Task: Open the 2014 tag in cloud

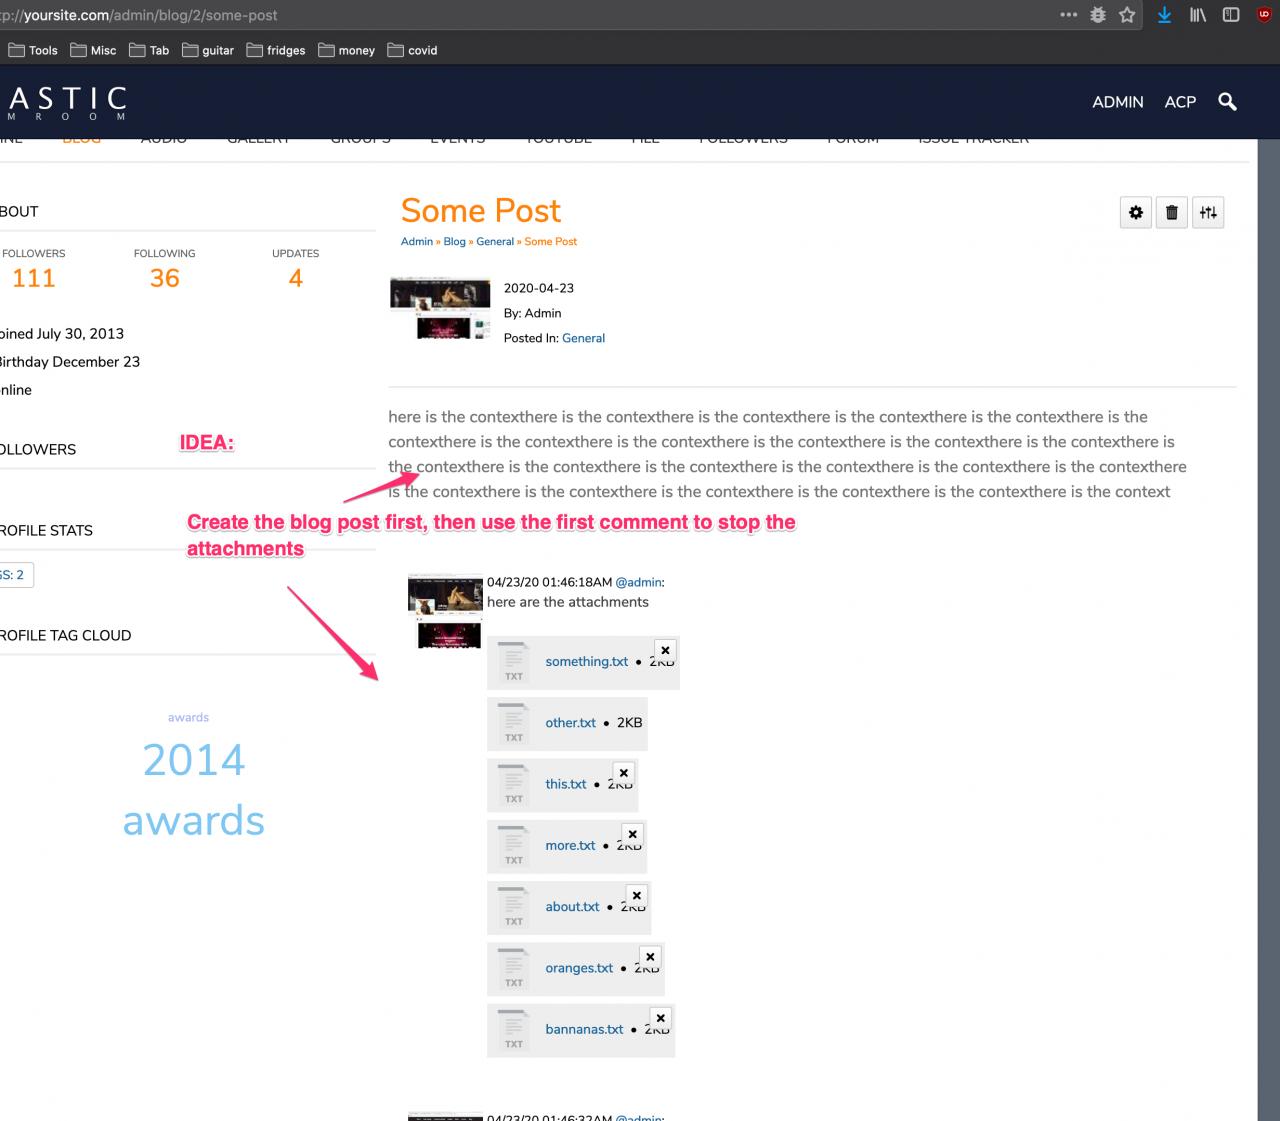Action: pyautogui.click(x=193, y=760)
